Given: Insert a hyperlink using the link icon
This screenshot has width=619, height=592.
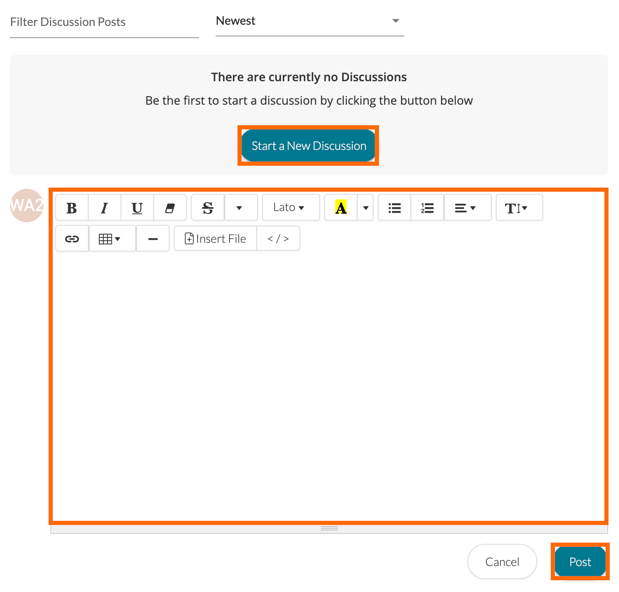Looking at the screenshot, I should pyautogui.click(x=72, y=239).
